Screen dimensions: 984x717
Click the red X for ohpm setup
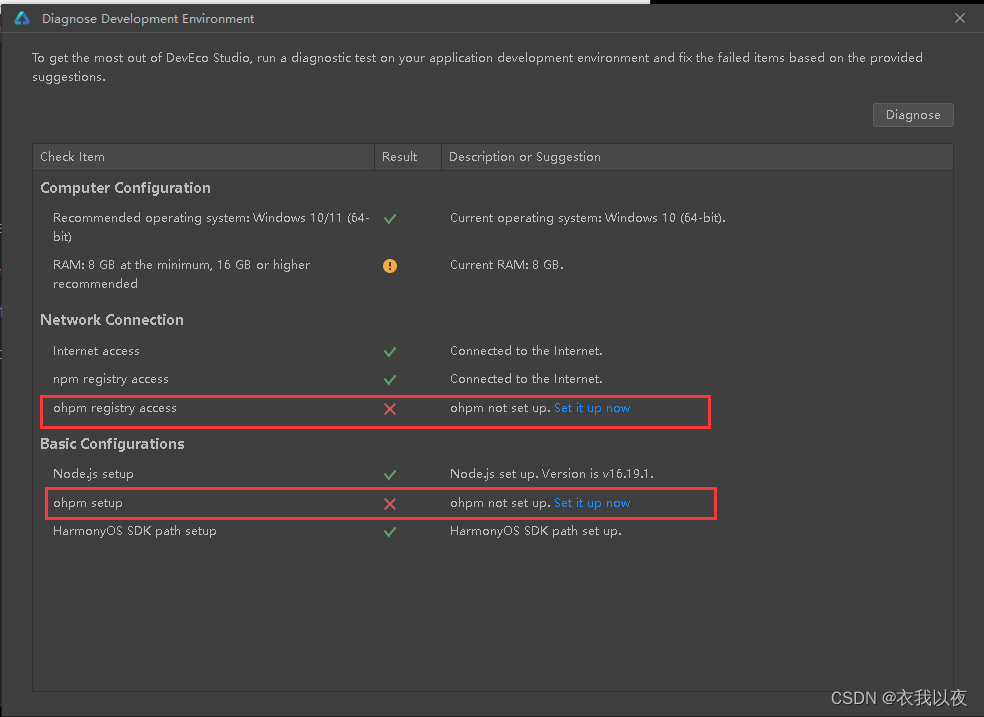(x=390, y=504)
